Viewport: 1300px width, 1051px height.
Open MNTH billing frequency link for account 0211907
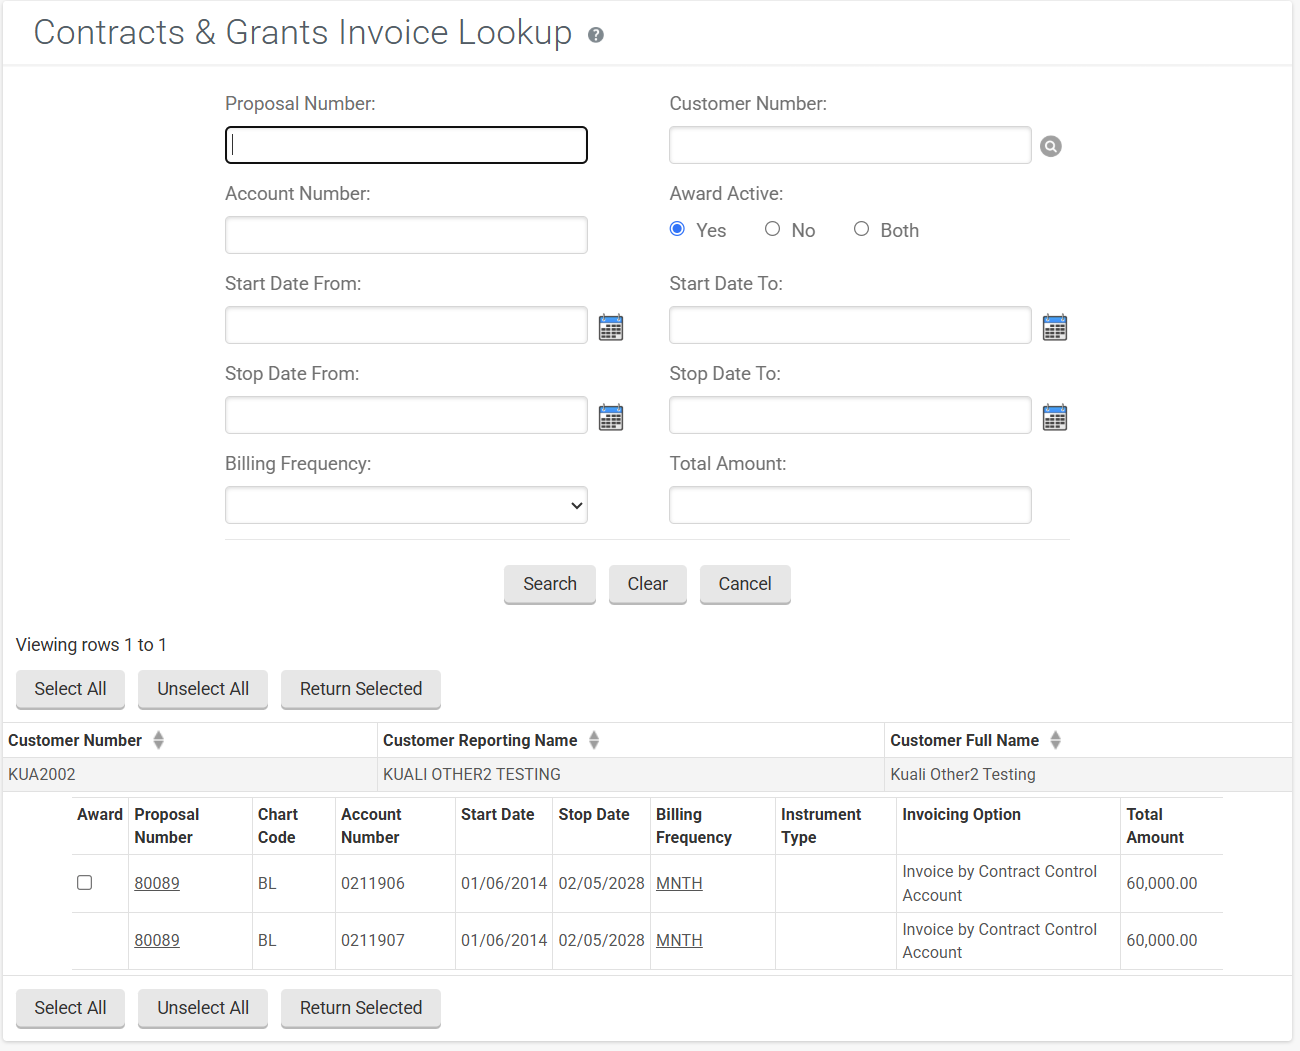[x=679, y=940]
